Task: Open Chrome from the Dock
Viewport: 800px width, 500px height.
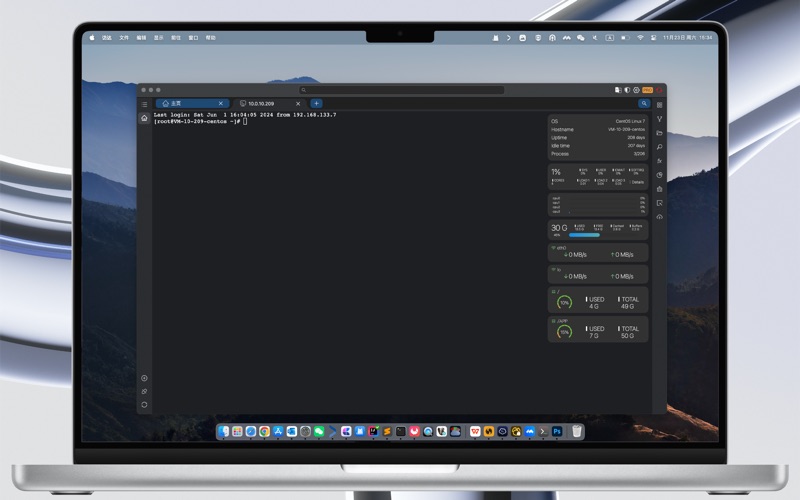Action: pyautogui.click(x=264, y=432)
